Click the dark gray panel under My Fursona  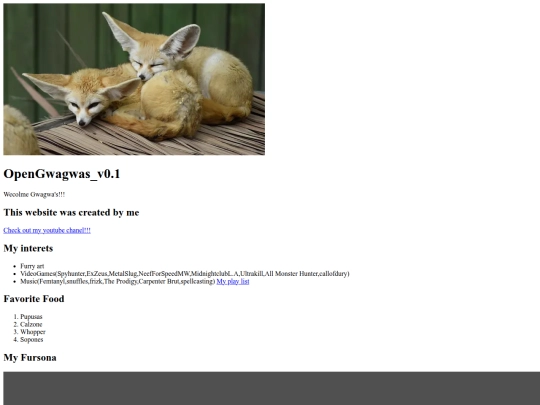[272, 388]
